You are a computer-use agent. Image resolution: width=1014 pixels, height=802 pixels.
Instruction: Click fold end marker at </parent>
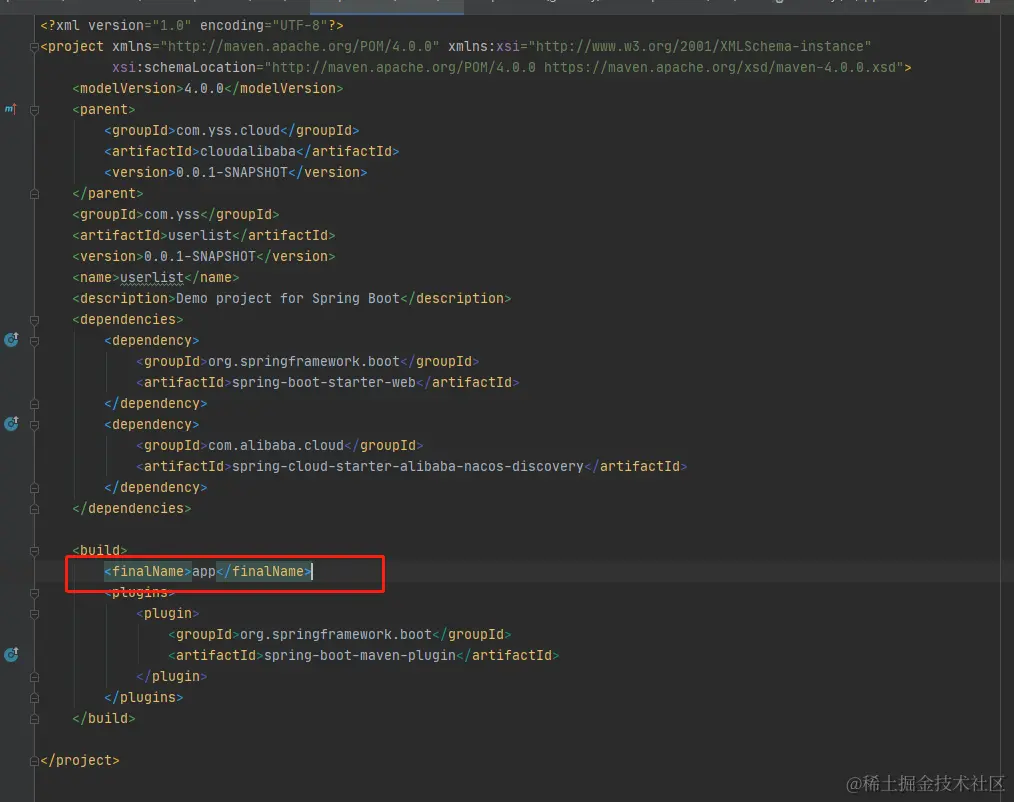click(34, 193)
